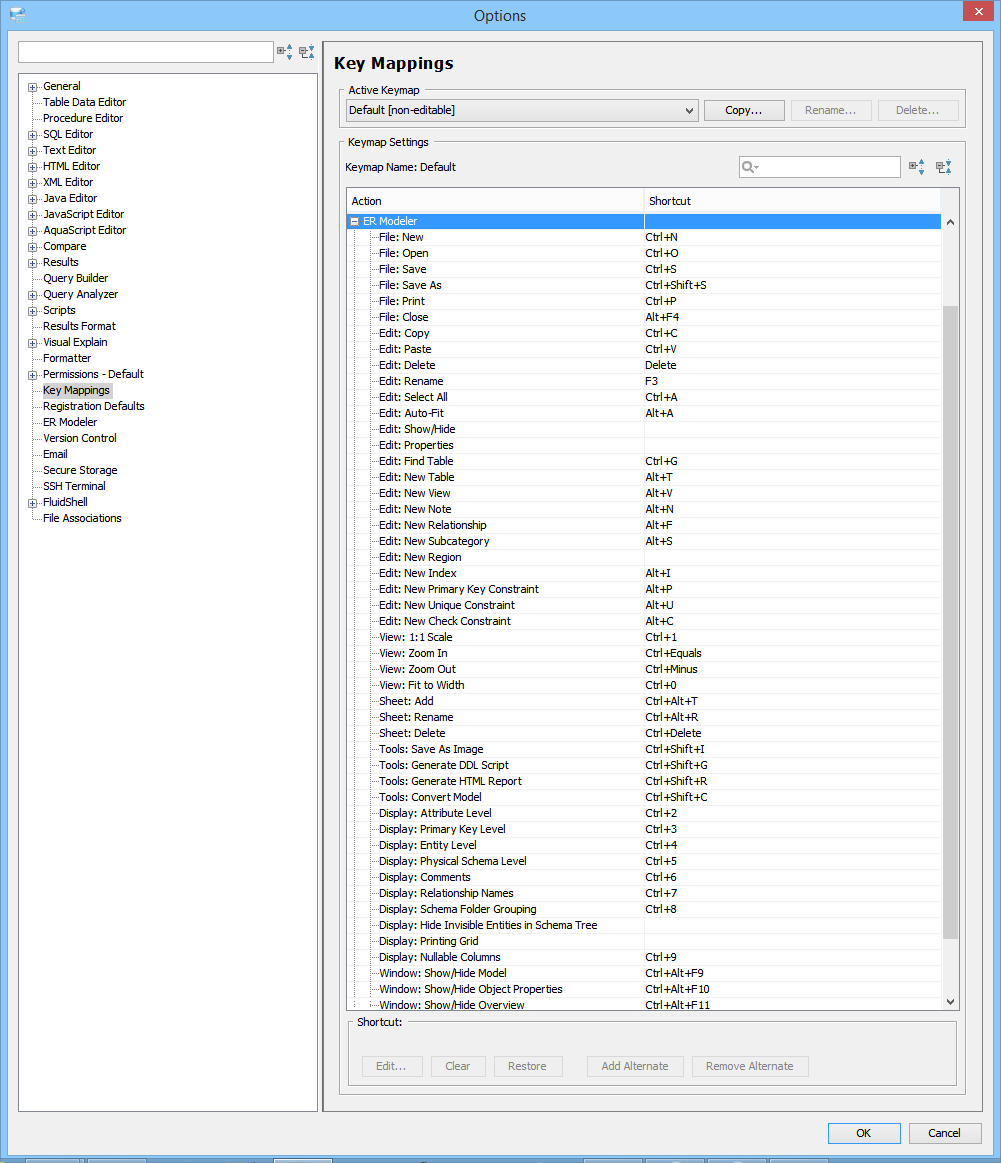Screen dimensions: 1001x1163
Task: Expand the Java Editor tree node
Action: (33, 199)
